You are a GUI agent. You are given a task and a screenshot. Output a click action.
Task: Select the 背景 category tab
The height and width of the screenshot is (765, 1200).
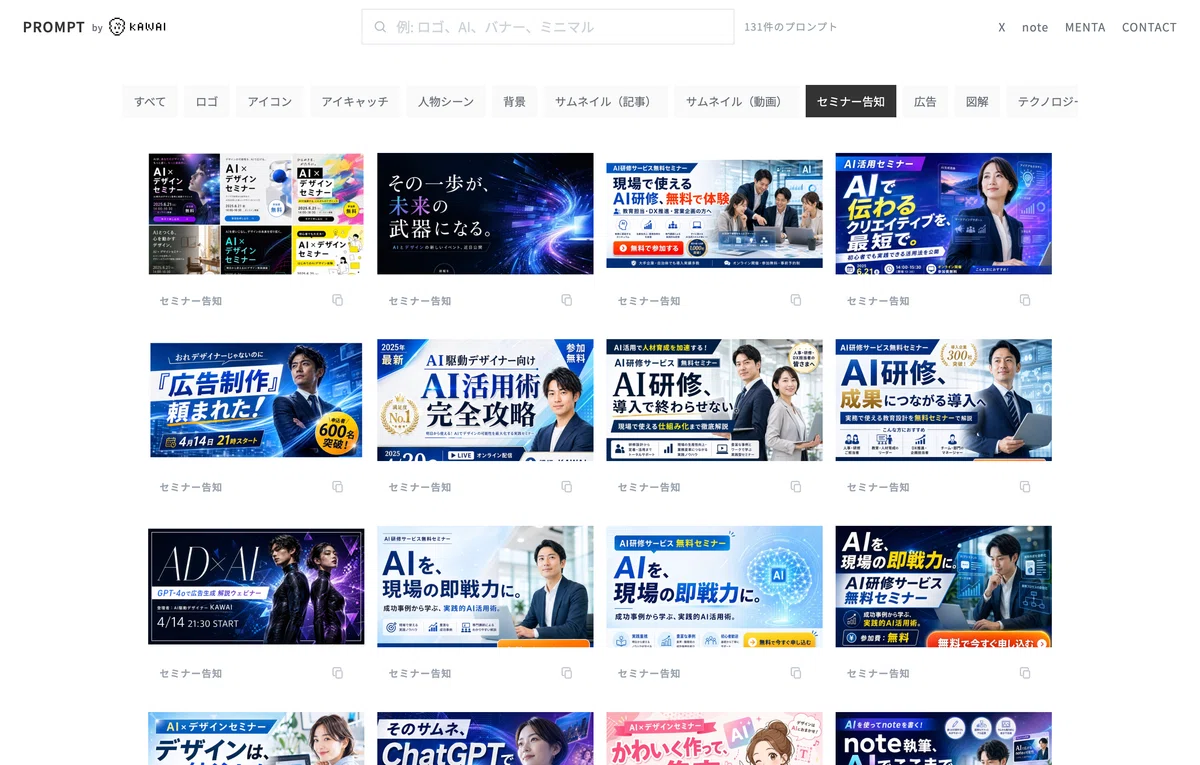515,101
